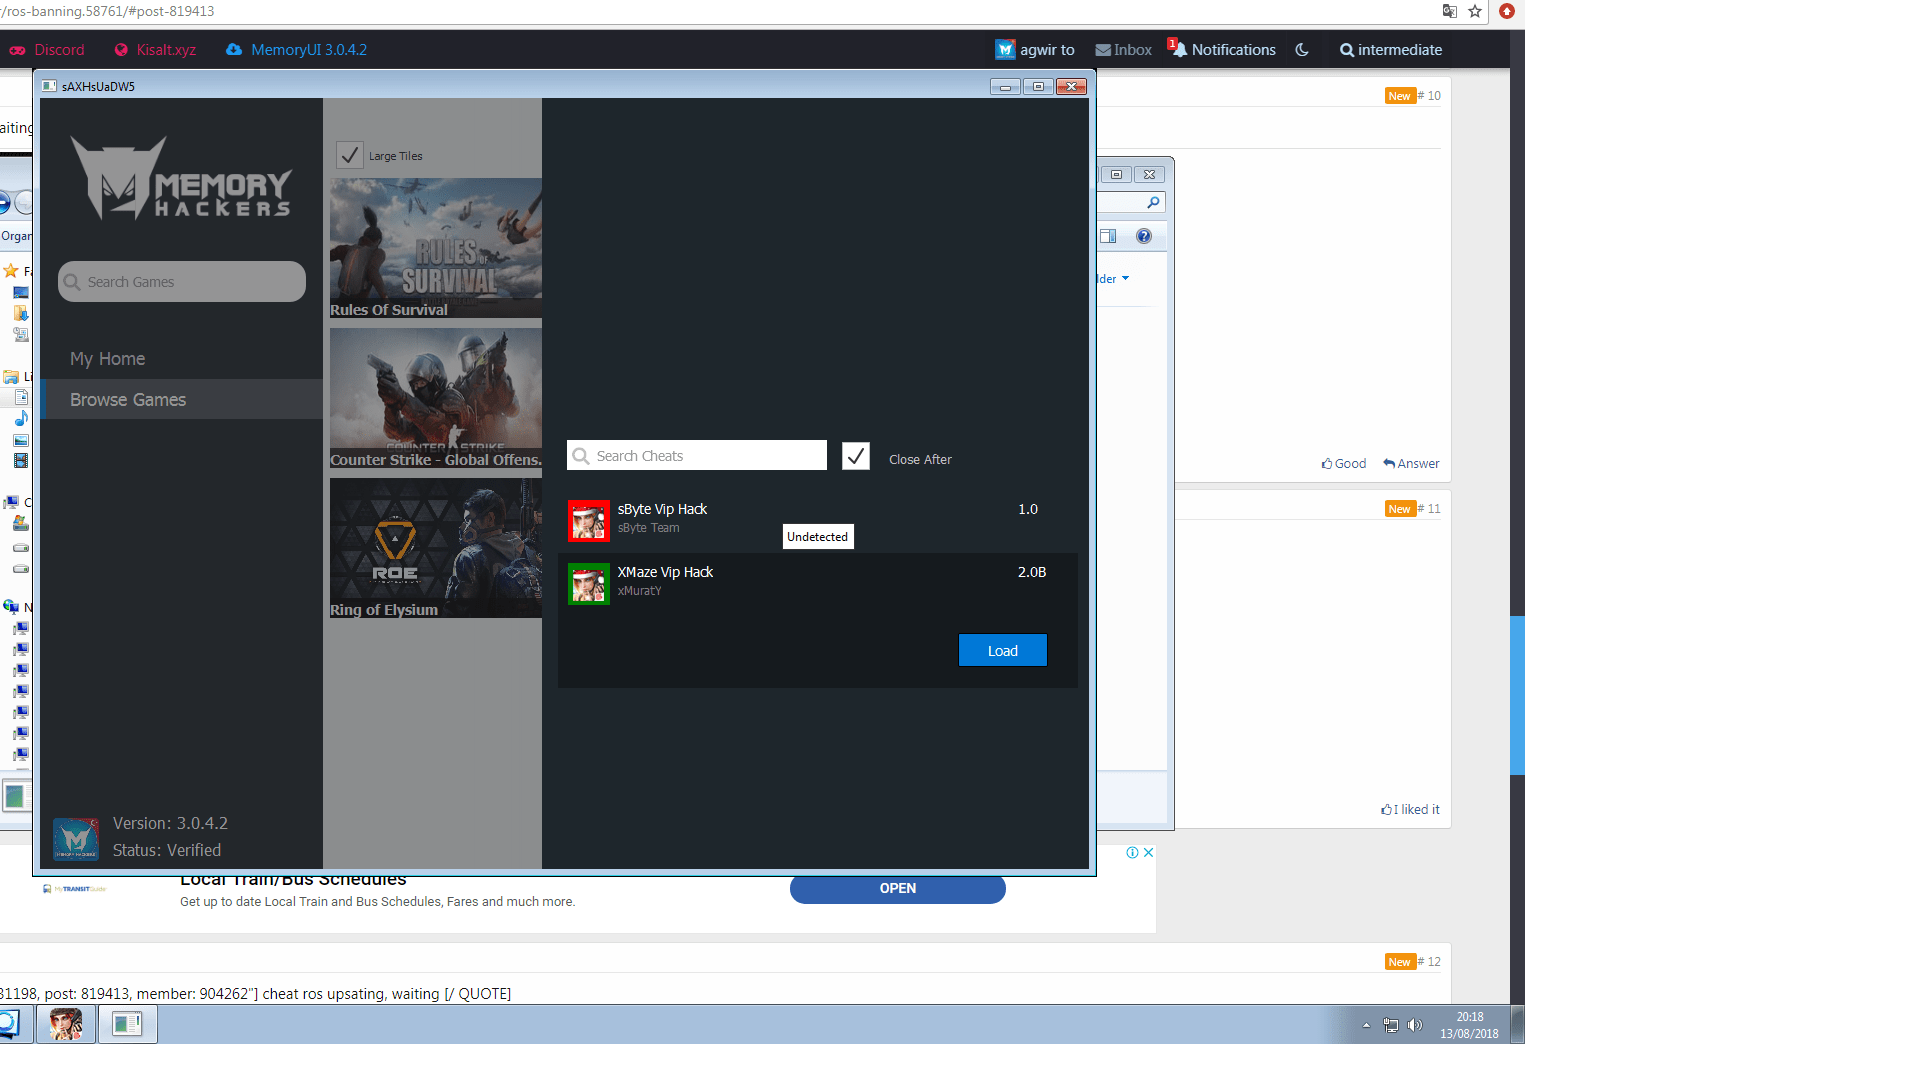Click the Good like button on post 10

coord(1344,464)
